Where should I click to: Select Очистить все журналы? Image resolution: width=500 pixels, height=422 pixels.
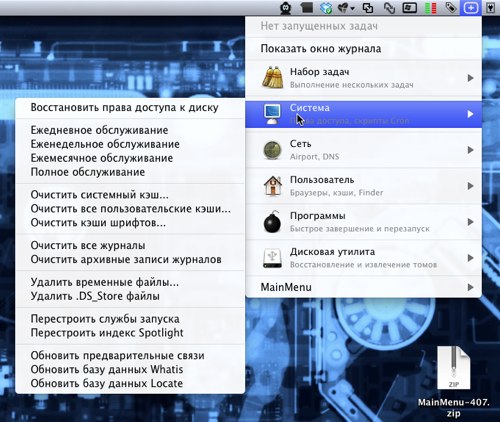(130, 245)
